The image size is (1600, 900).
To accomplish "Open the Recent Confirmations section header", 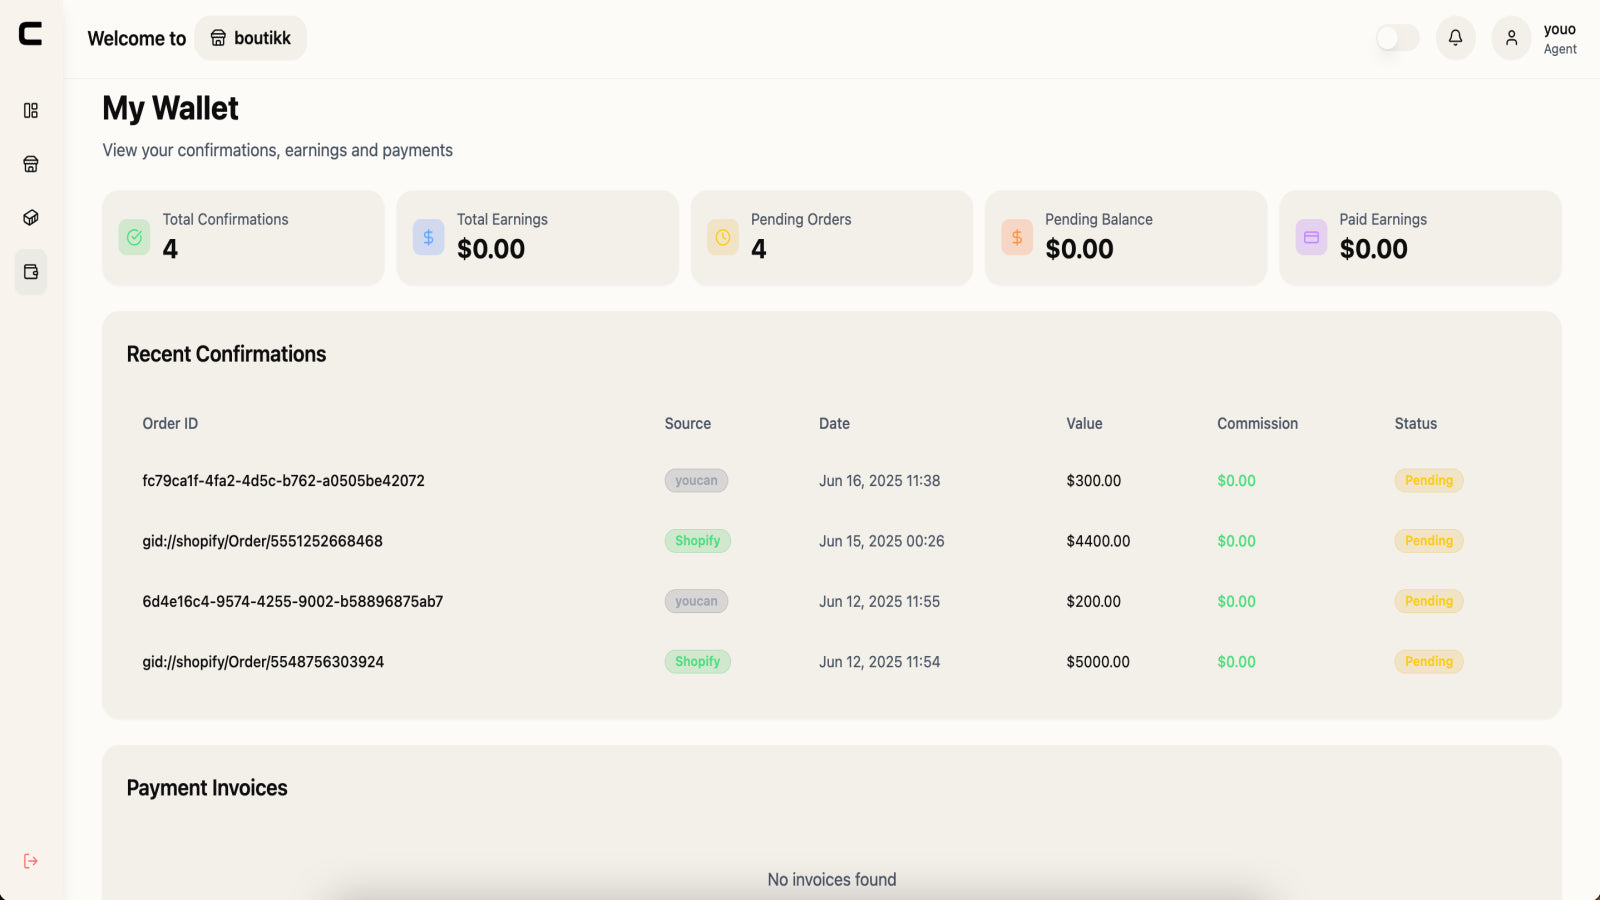I will point(226,353).
